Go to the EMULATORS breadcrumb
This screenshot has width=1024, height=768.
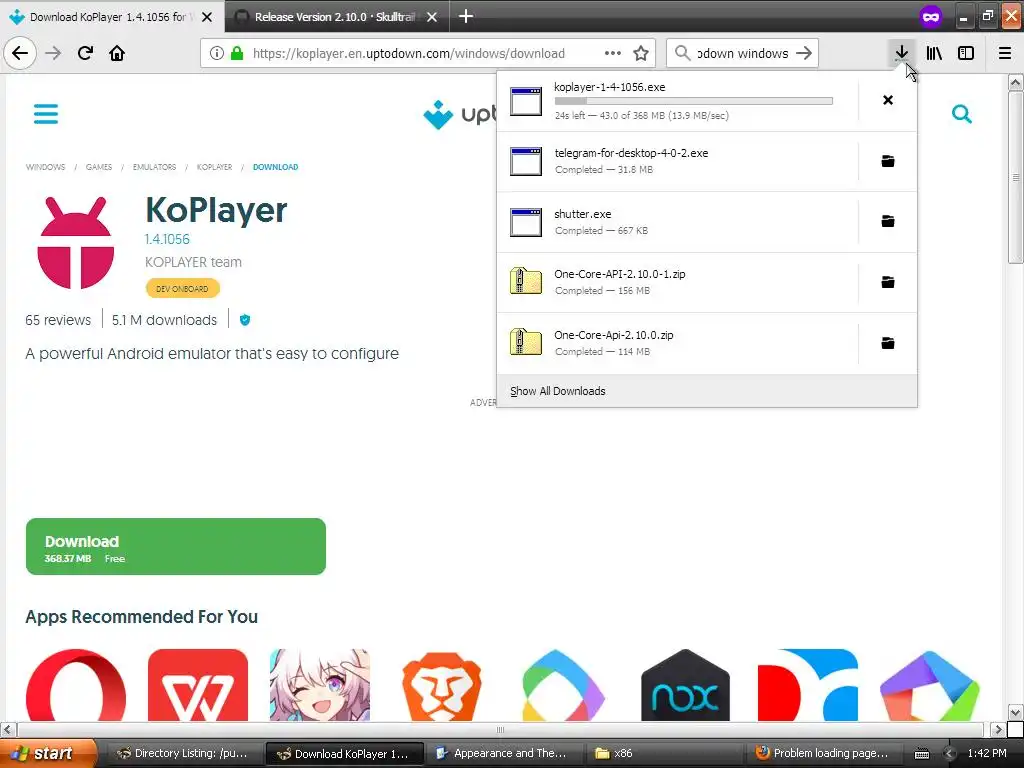(154, 167)
